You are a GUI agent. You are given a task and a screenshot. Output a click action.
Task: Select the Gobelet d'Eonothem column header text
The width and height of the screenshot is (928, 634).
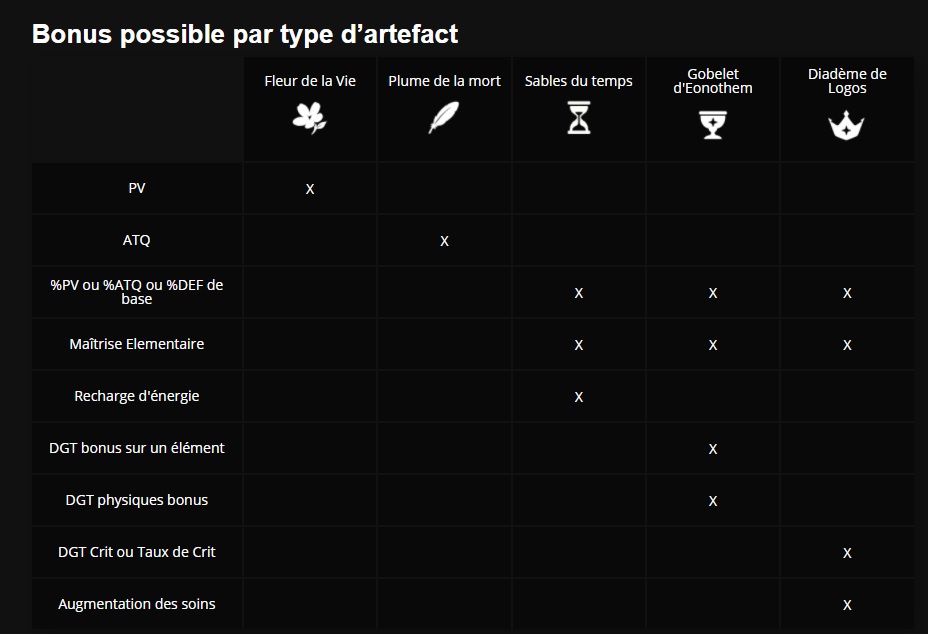point(713,81)
